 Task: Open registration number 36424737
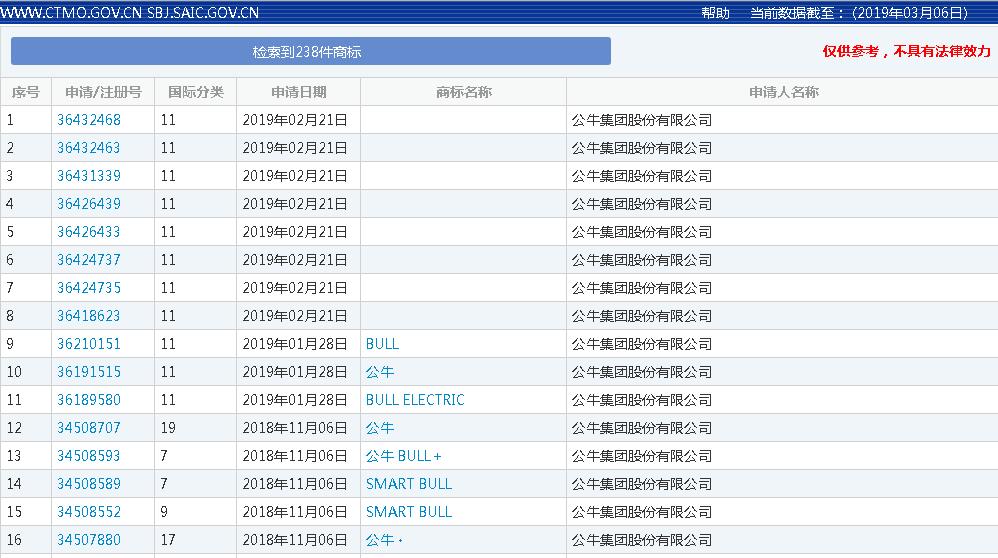click(88, 260)
